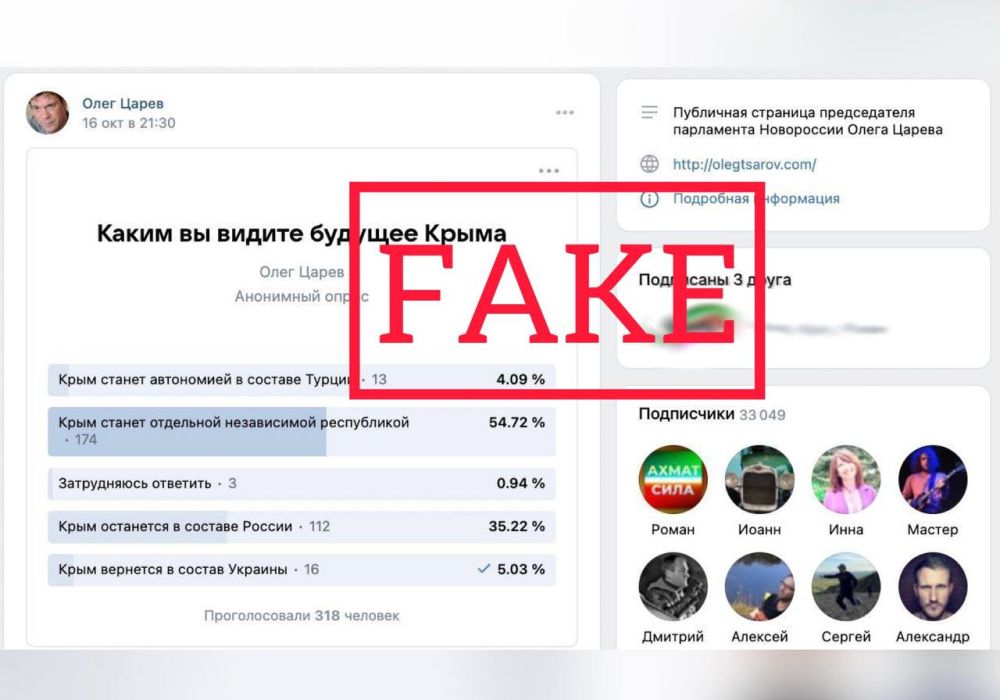Open the post options three-dot menu
Viewport: 1000px width, 700px height.
pyautogui.click(x=564, y=113)
